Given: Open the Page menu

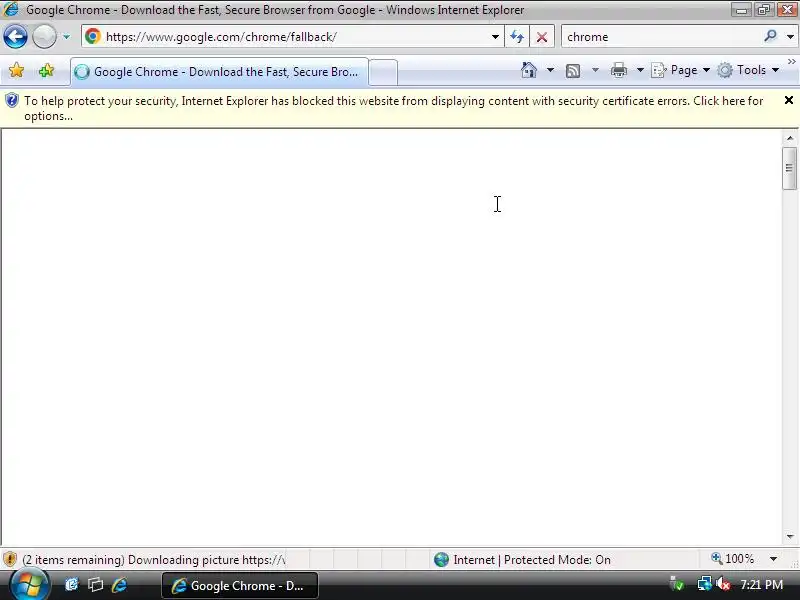Looking at the screenshot, I should (681, 70).
